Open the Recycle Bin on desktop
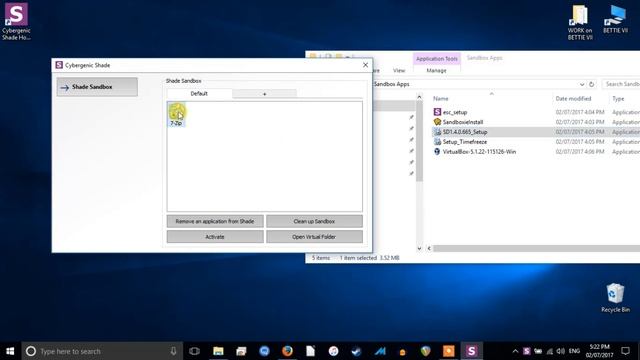Screen dimensions: 640x360 [615, 298]
